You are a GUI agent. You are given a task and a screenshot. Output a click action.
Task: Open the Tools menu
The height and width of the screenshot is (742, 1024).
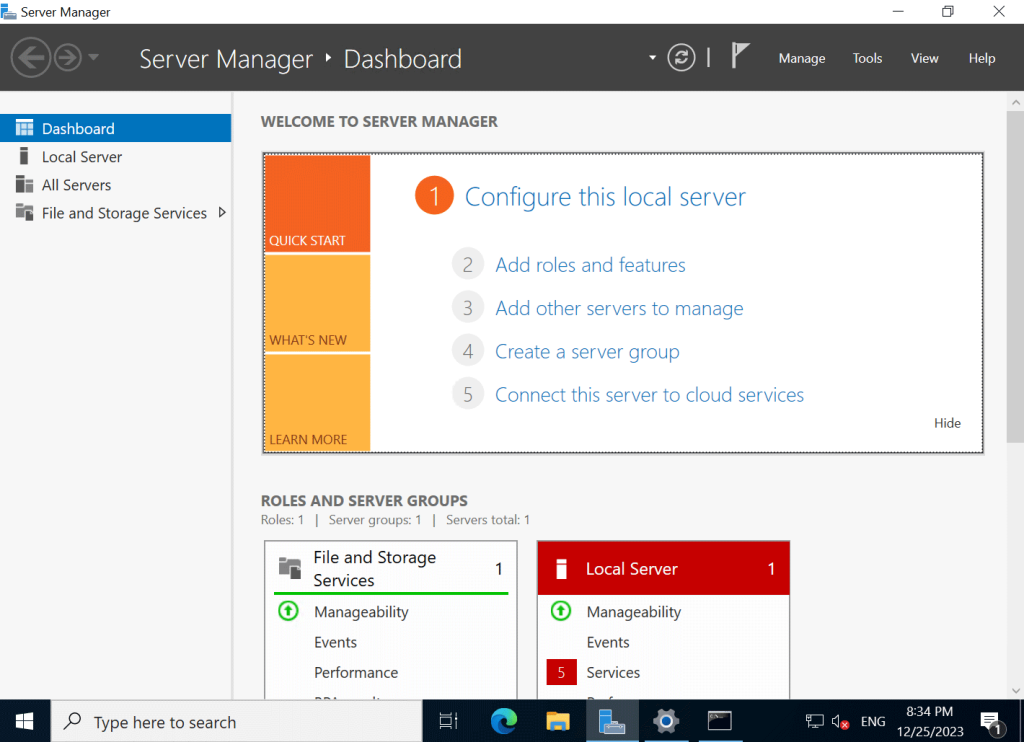(866, 58)
